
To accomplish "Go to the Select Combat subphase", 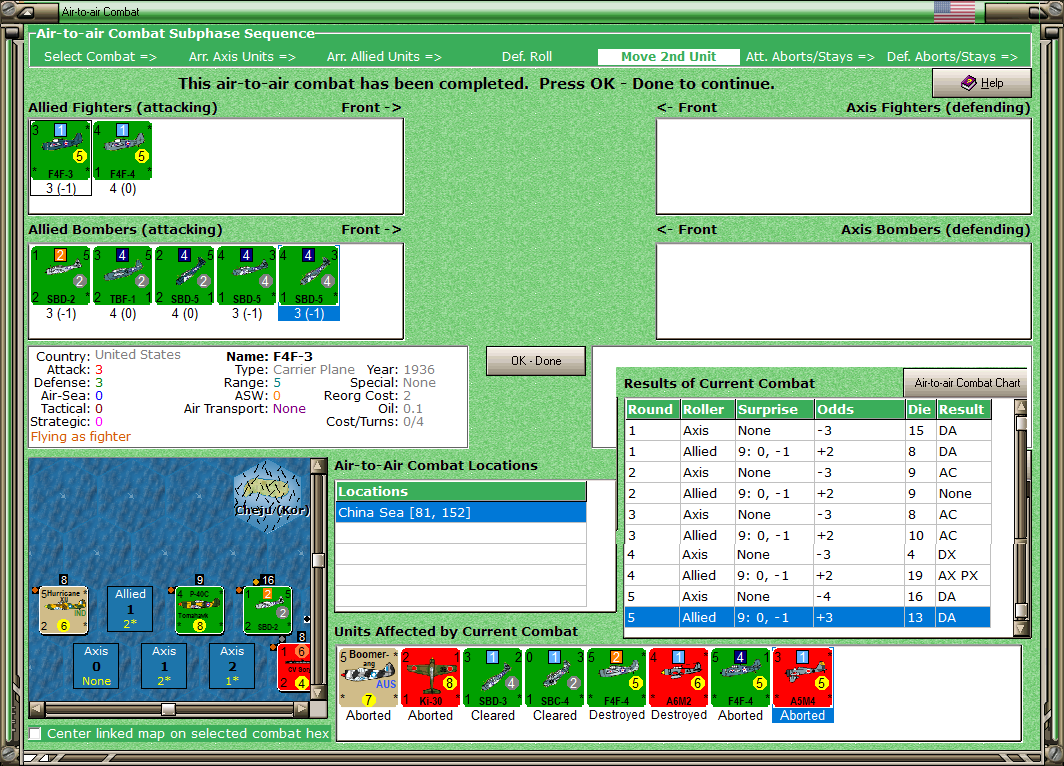I will pos(100,57).
